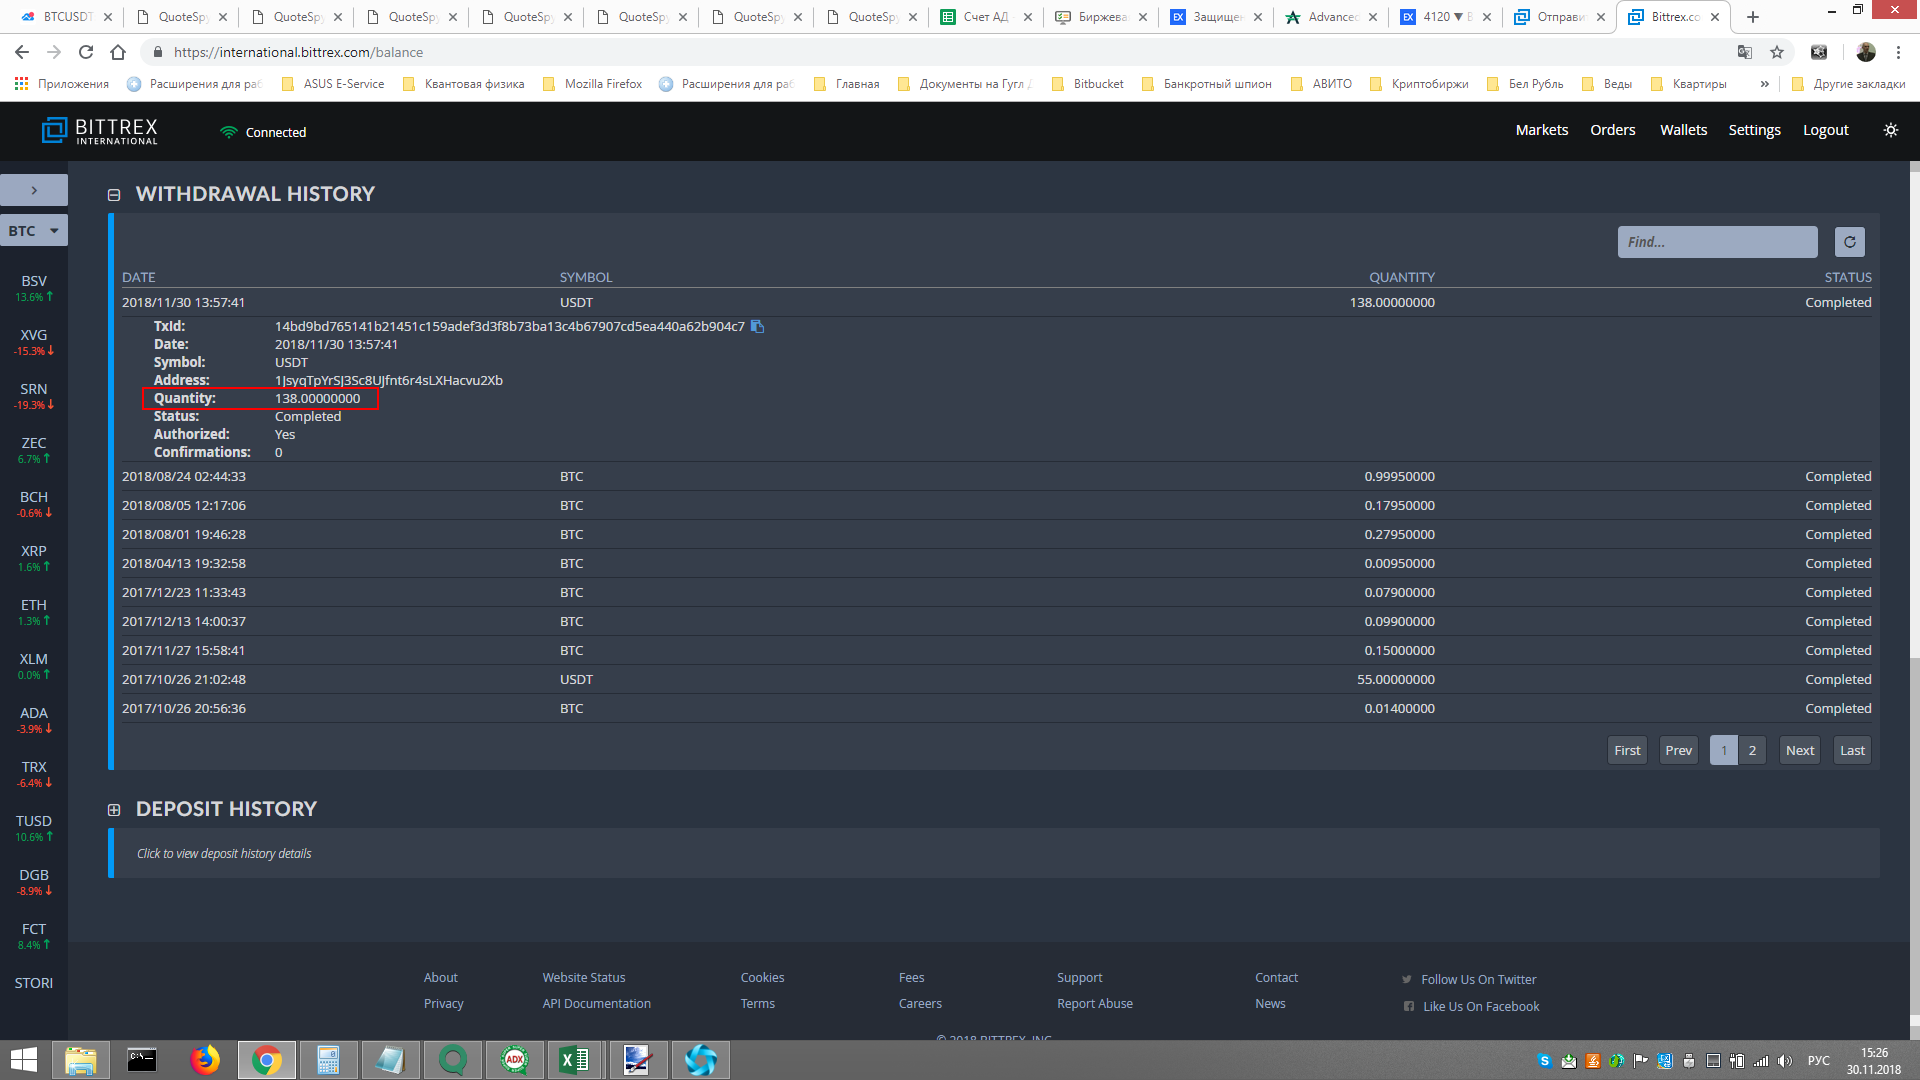Open the command prompt taskbar icon

point(142,1060)
